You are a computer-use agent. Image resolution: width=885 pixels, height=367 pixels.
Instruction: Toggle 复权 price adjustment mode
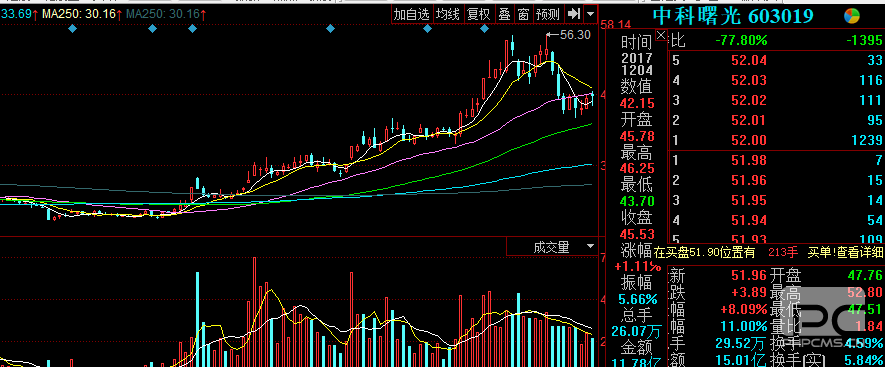478,14
